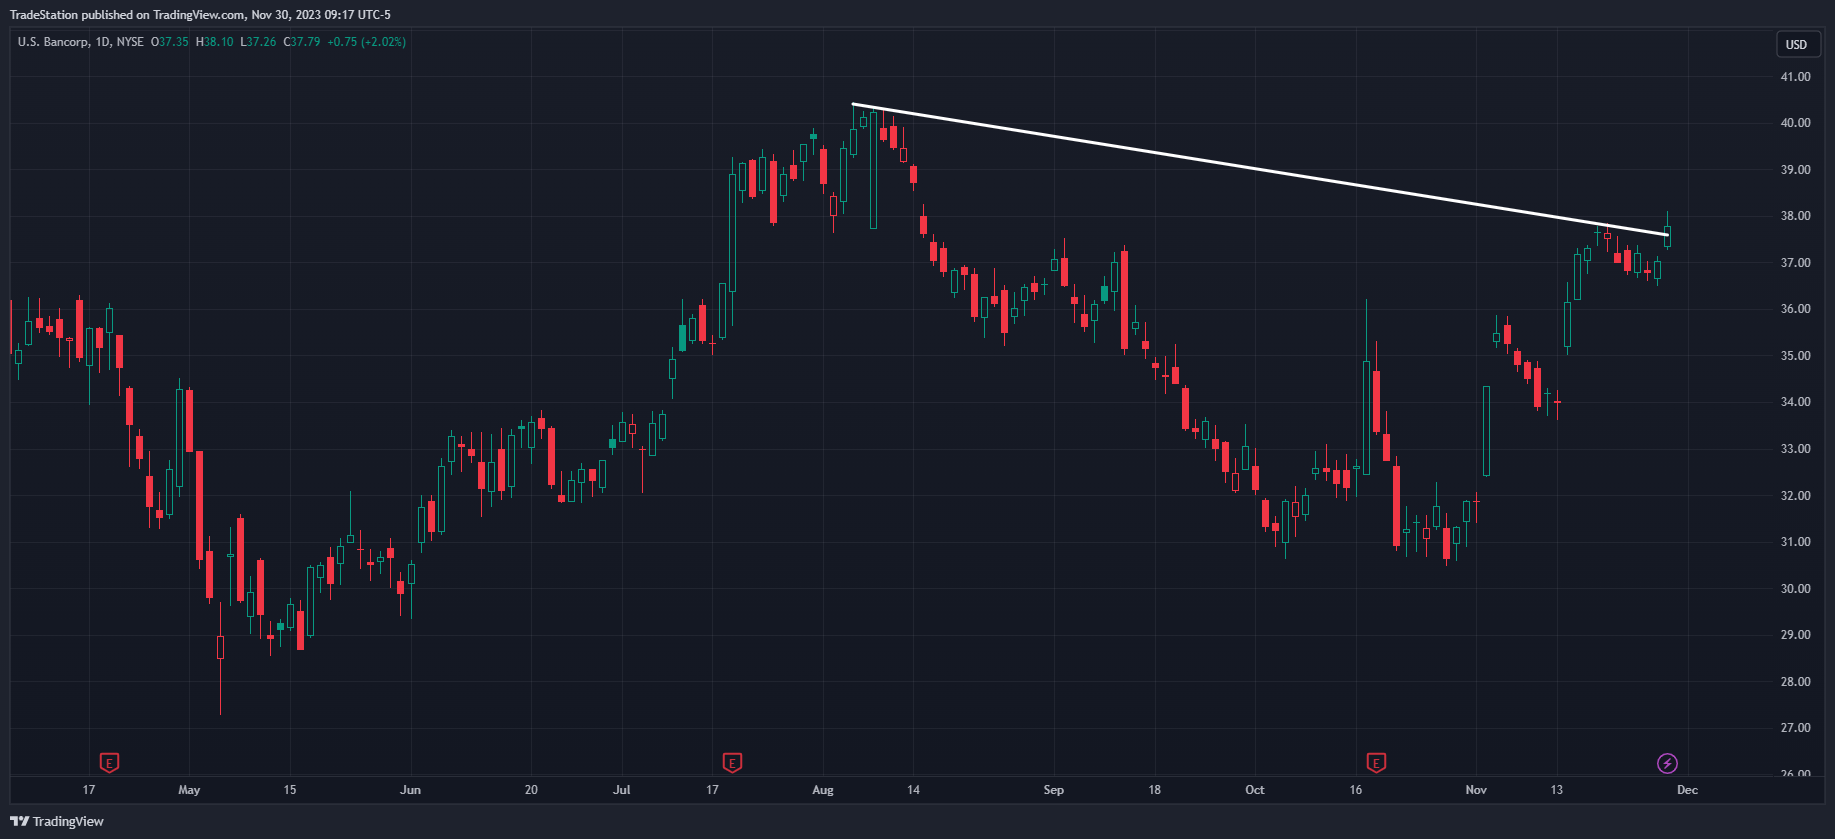Open the earnings marker near October 16

[x=1376, y=763]
